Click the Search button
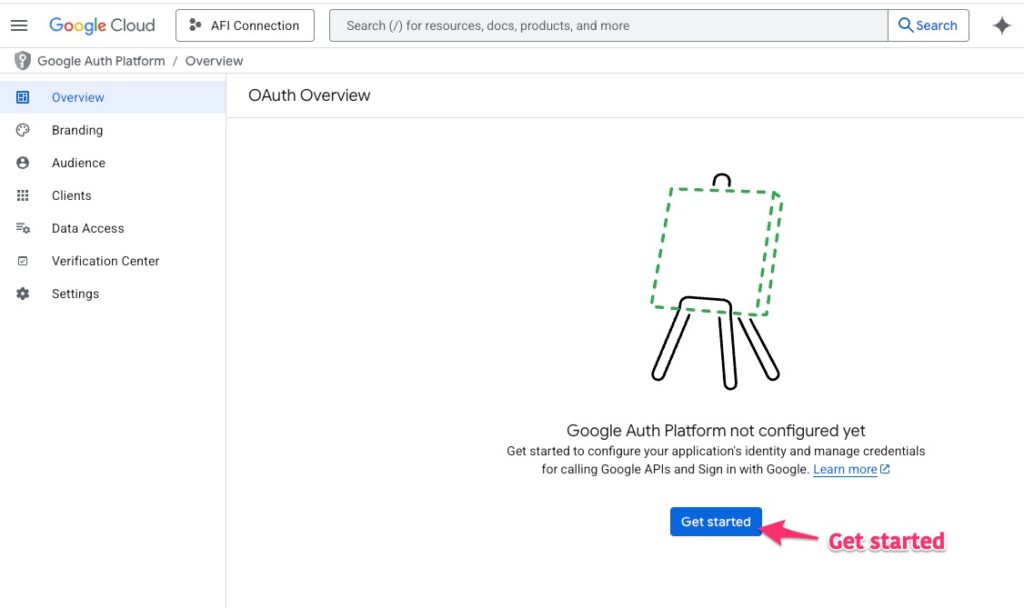1024x608 pixels. (927, 25)
